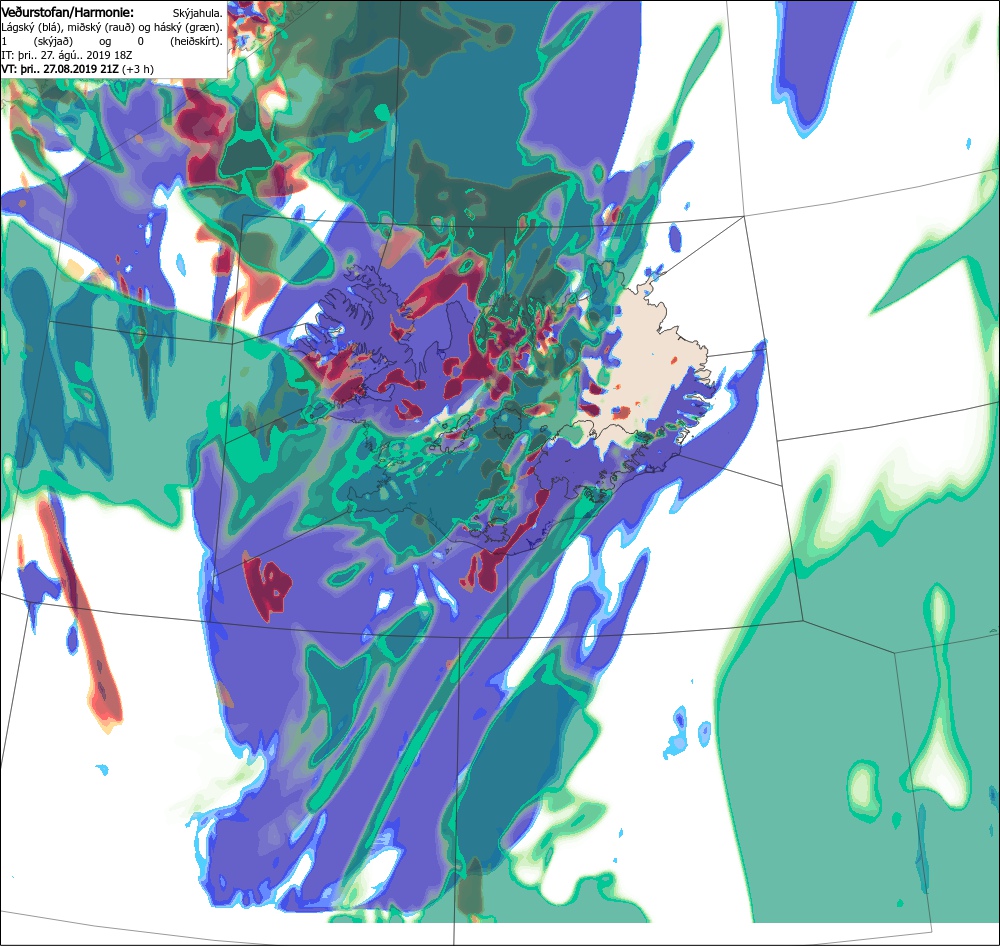The image size is (1000, 946).
Task: Click the 'Veðurstofan/Harmonie:' title text
Action: point(68,12)
